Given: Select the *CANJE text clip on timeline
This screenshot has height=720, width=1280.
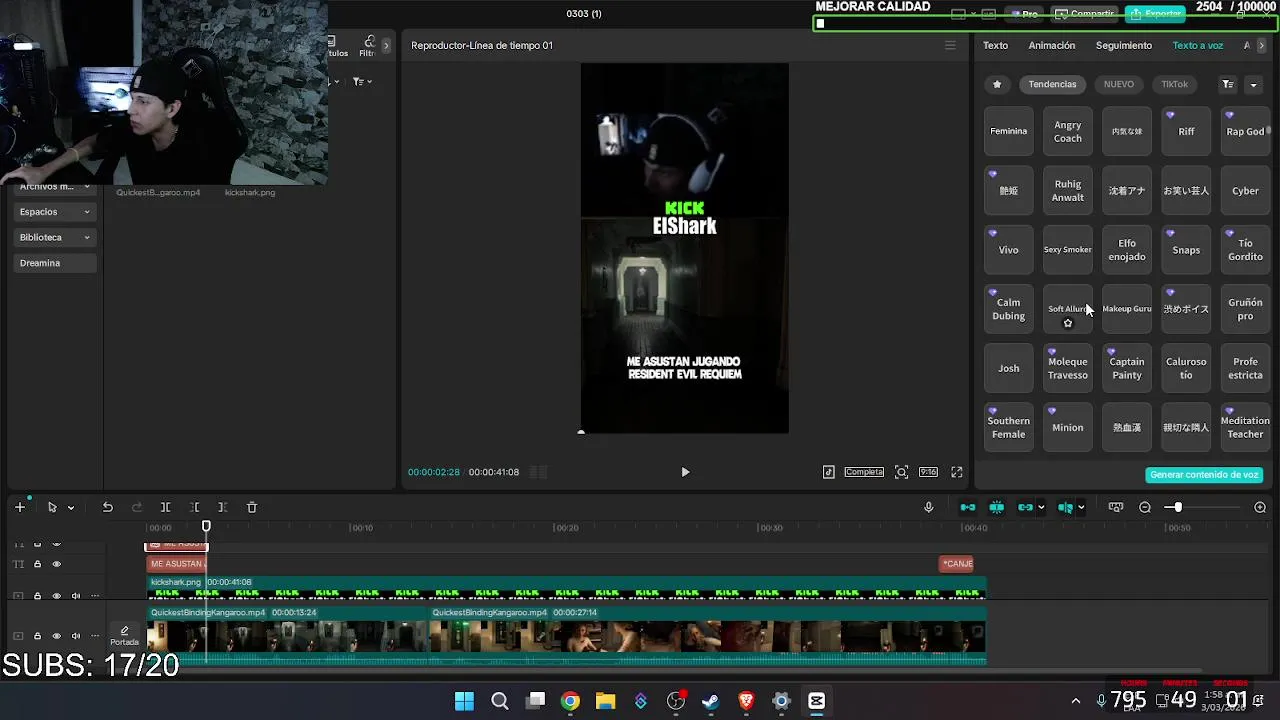Looking at the screenshot, I should pyautogui.click(x=957, y=564).
